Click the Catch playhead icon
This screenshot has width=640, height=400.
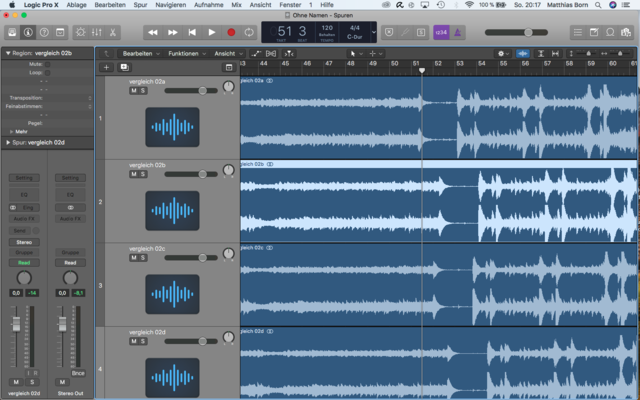click(289, 53)
